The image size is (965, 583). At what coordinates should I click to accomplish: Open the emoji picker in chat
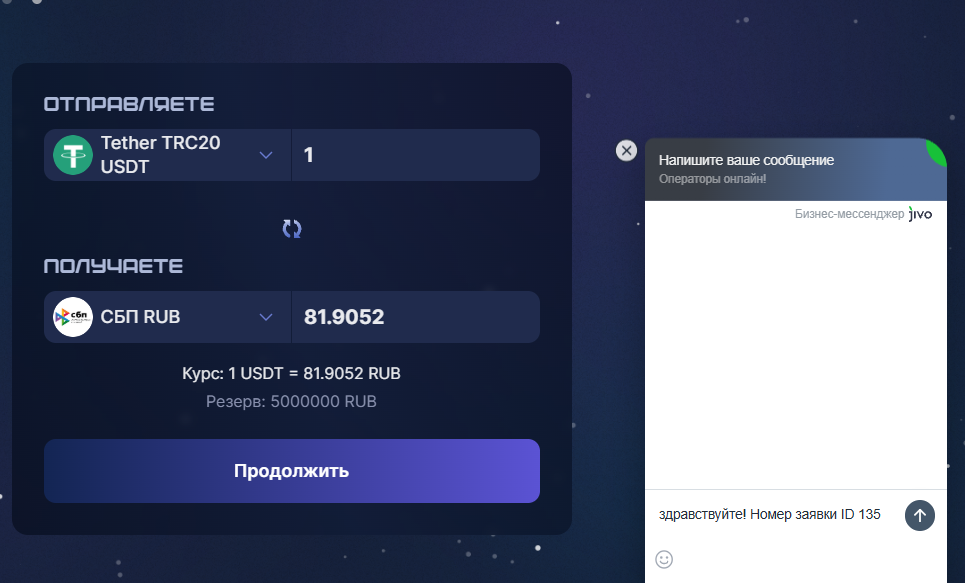click(x=664, y=559)
